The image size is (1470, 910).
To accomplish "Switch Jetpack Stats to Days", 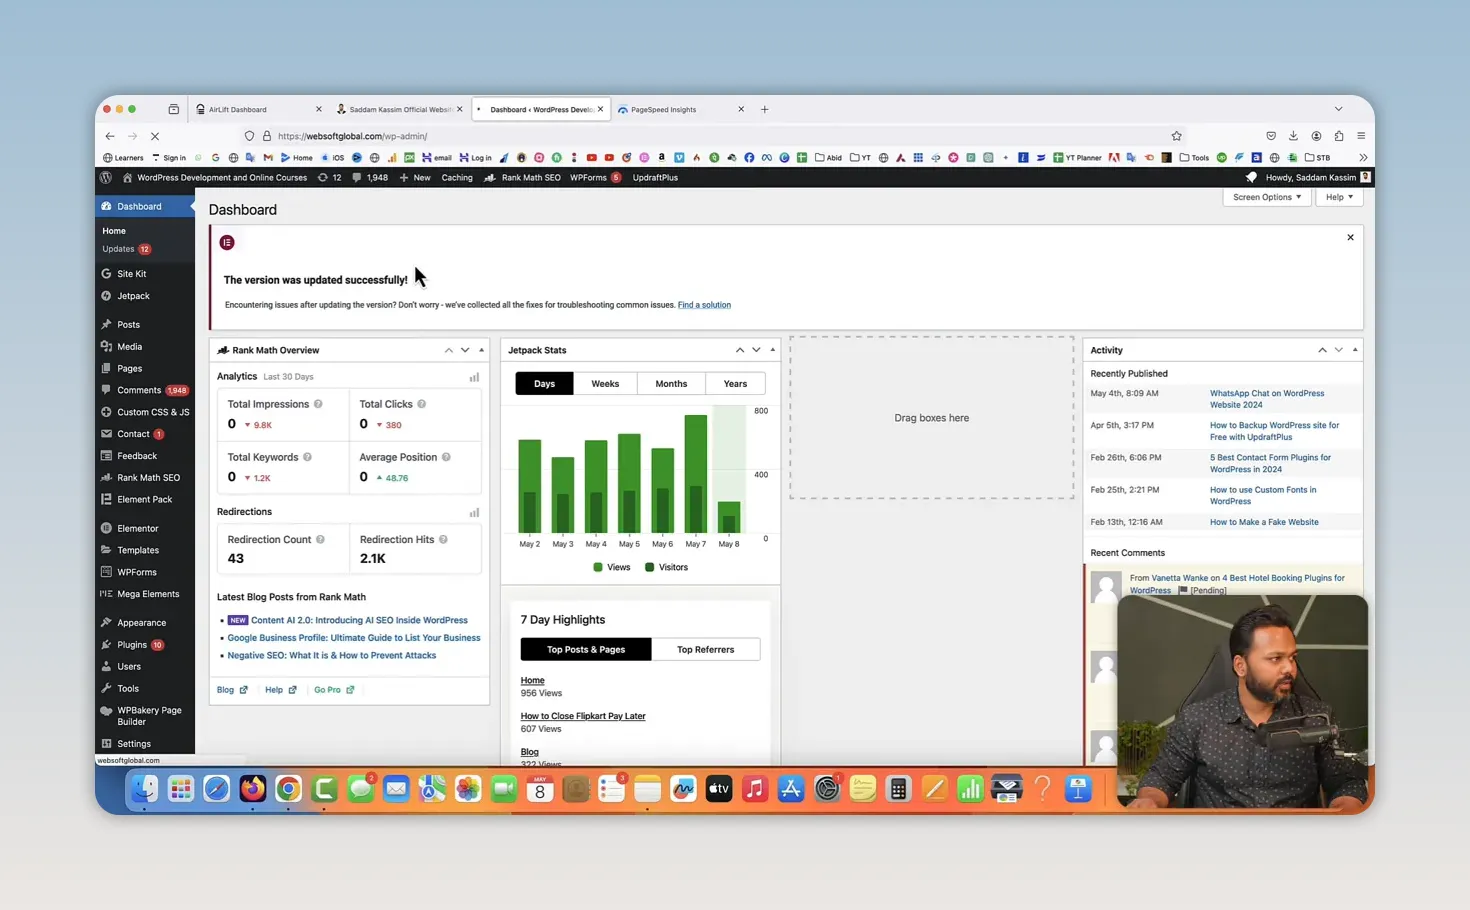I will click(x=544, y=384).
